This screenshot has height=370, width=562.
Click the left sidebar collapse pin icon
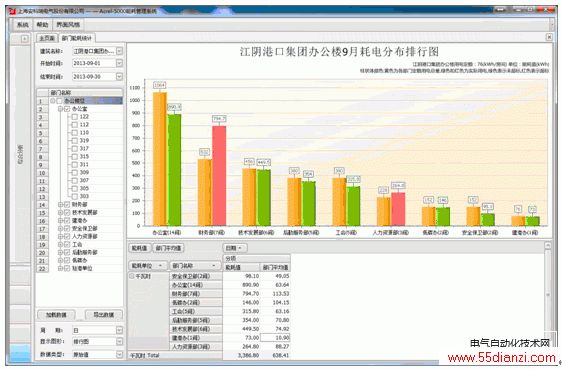24,38
